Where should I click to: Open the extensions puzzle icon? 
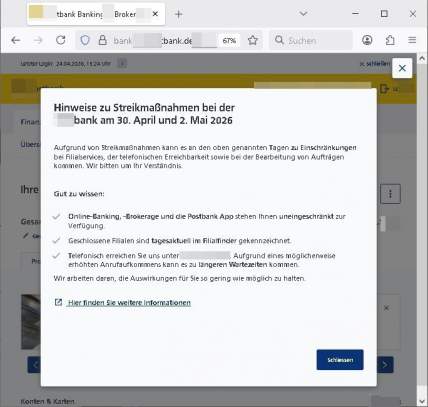coord(390,40)
